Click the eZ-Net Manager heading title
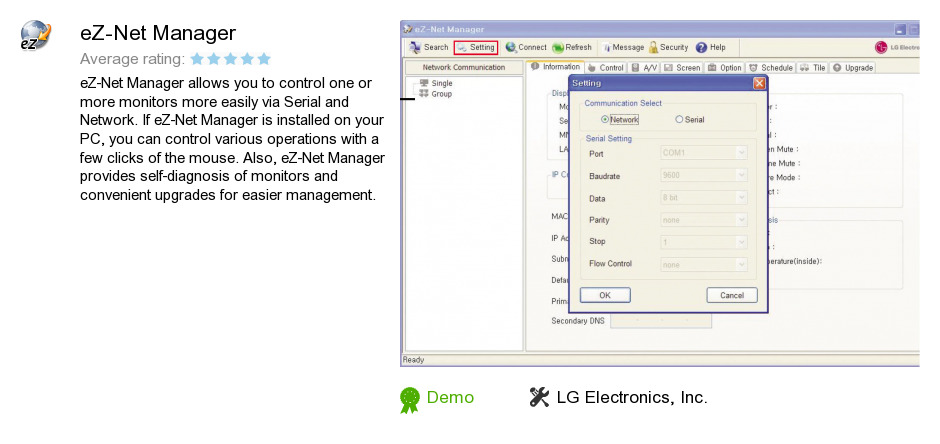Screen dimensions: 940x444 click(x=158, y=33)
